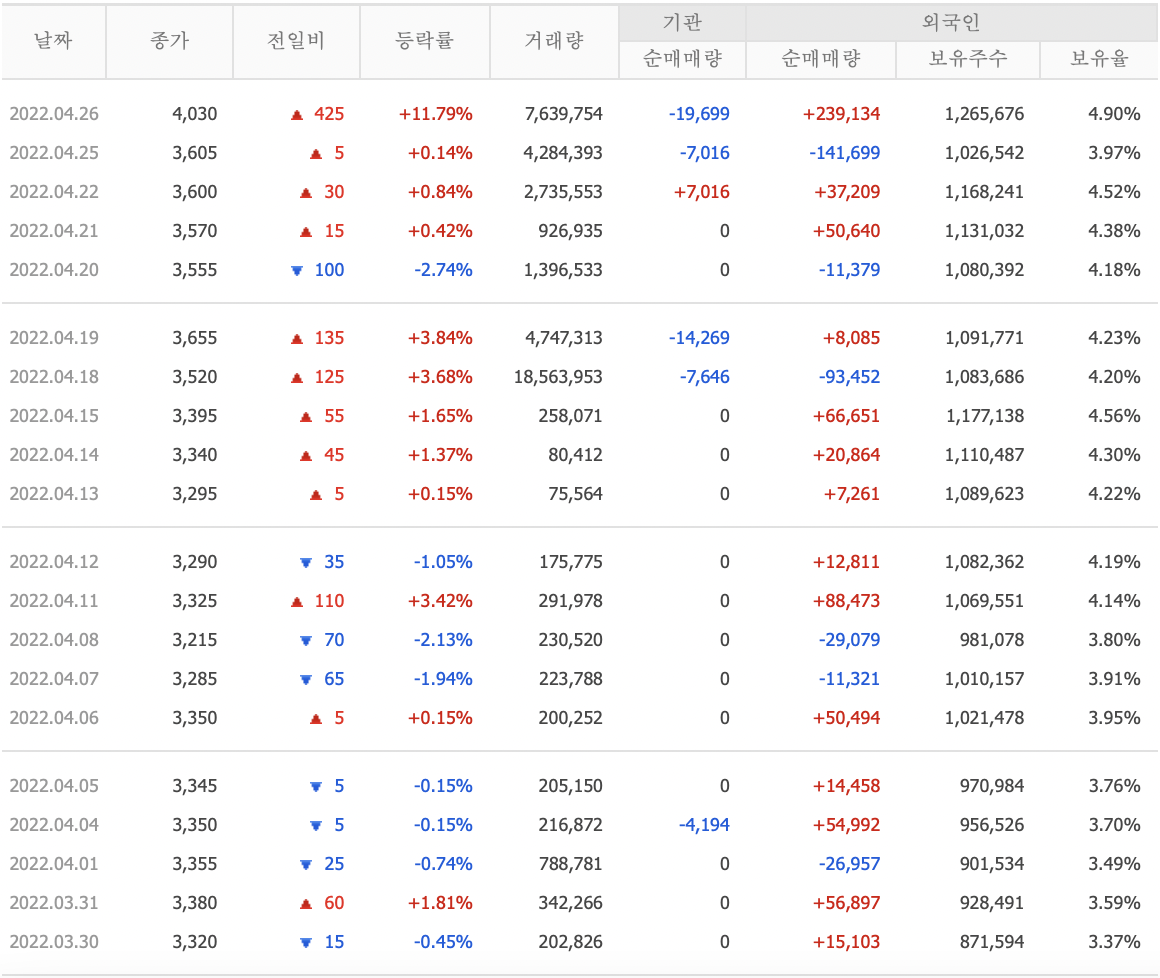This screenshot has width=1160, height=978.
Task: Click the blue down arrow beside 70
Action: tap(306, 641)
